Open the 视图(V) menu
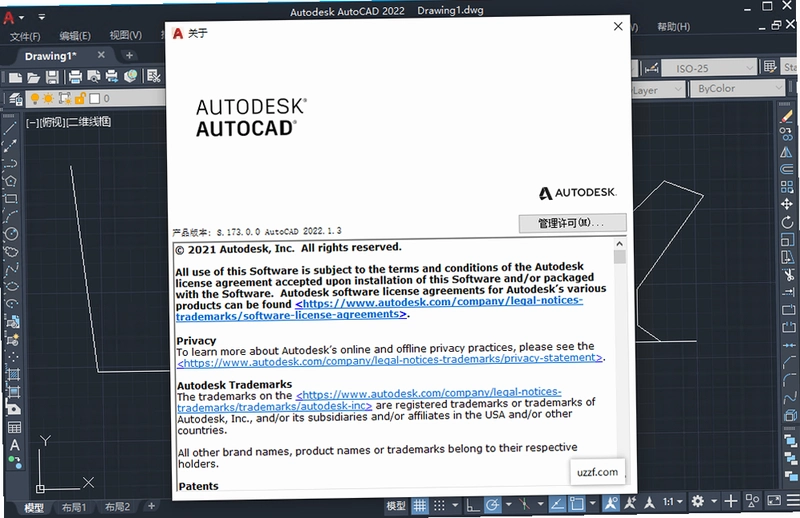The image size is (800, 518). [126, 35]
